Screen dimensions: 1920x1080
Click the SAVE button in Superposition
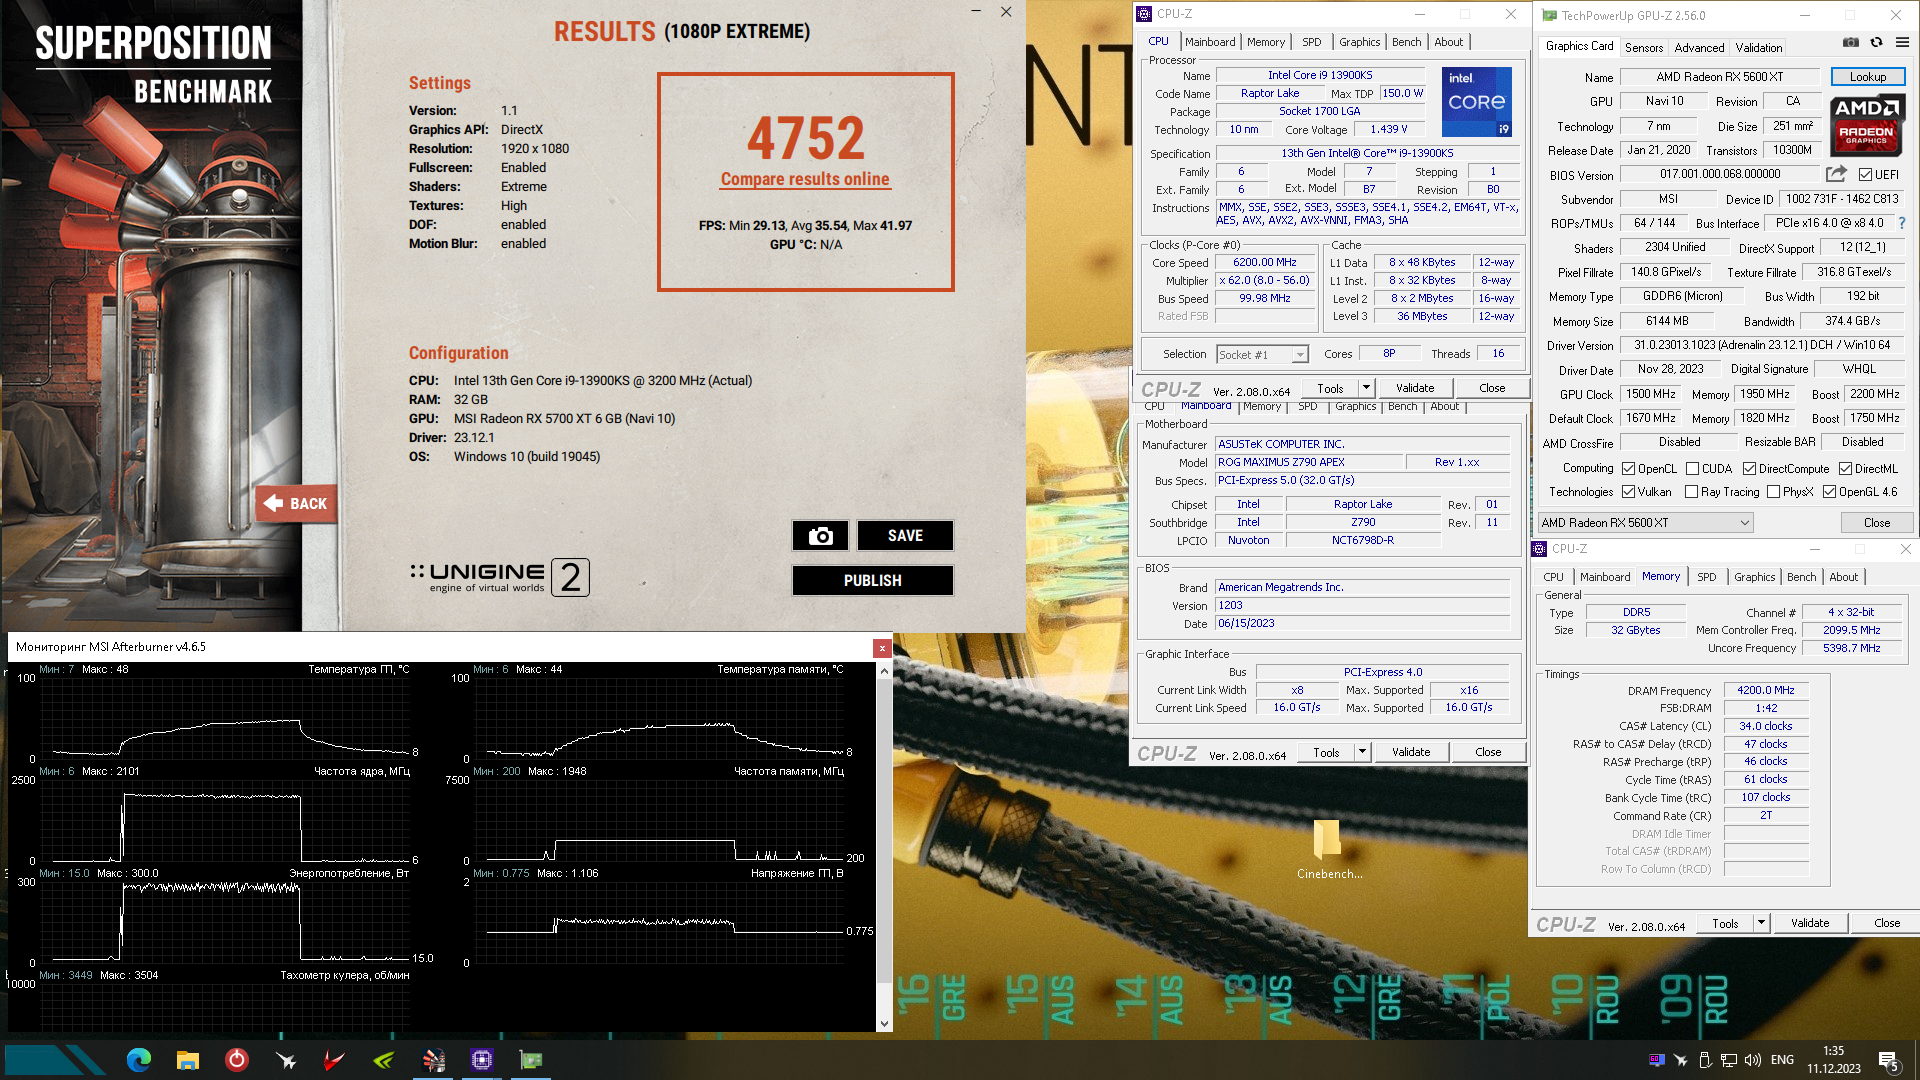tap(905, 536)
